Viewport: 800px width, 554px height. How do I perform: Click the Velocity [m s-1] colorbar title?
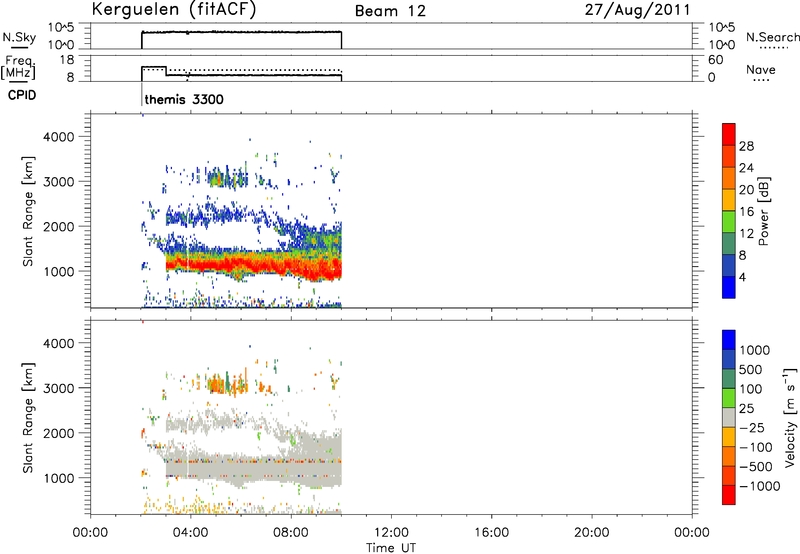pyautogui.click(x=790, y=417)
